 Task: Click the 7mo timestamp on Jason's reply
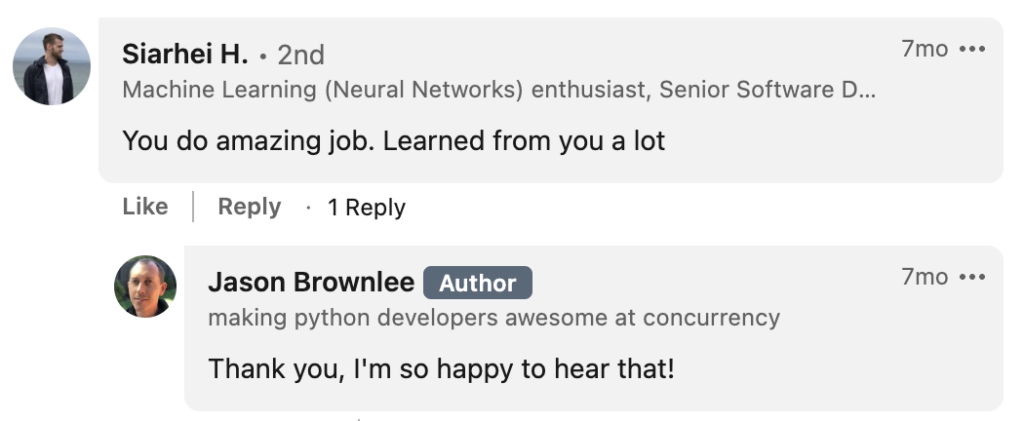click(924, 277)
